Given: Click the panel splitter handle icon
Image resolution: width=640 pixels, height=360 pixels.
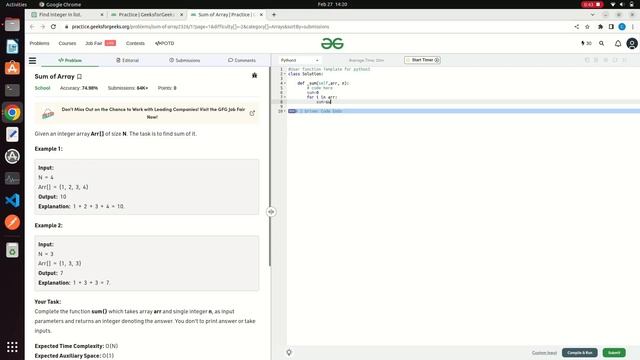Looking at the screenshot, I should pos(271,212).
